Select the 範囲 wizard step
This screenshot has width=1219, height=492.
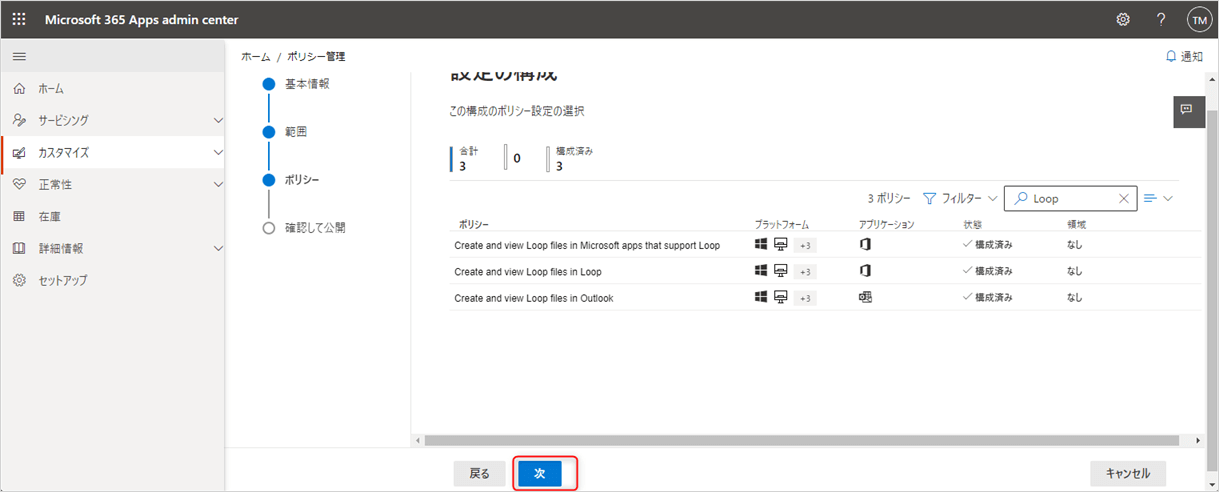click(296, 132)
